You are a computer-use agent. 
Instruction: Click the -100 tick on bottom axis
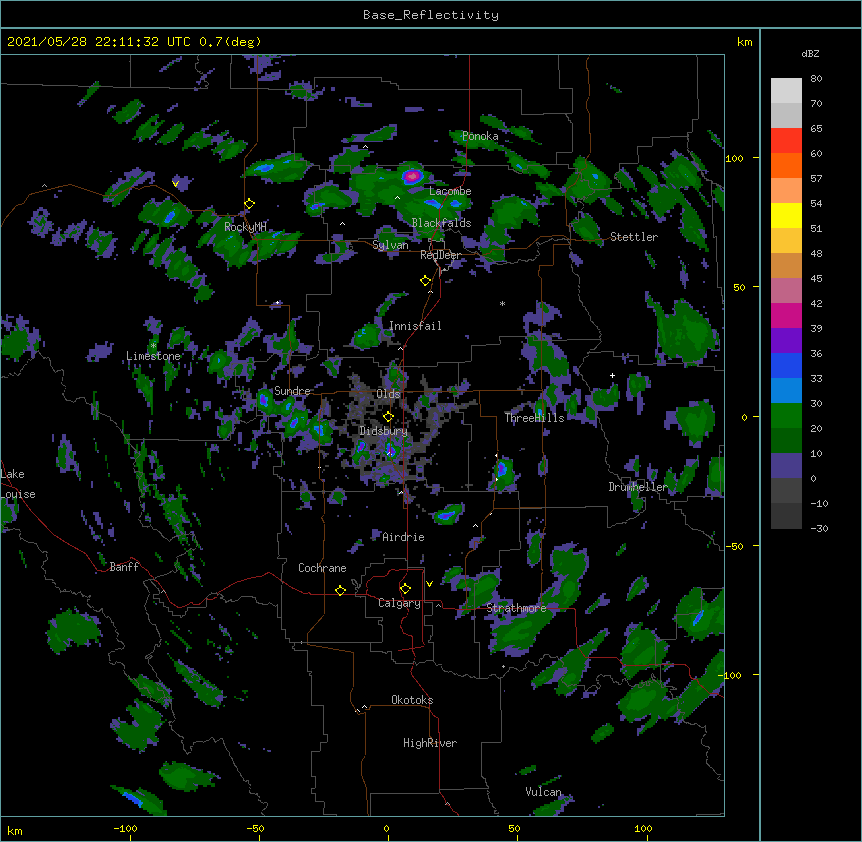pyautogui.click(x=125, y=828)
